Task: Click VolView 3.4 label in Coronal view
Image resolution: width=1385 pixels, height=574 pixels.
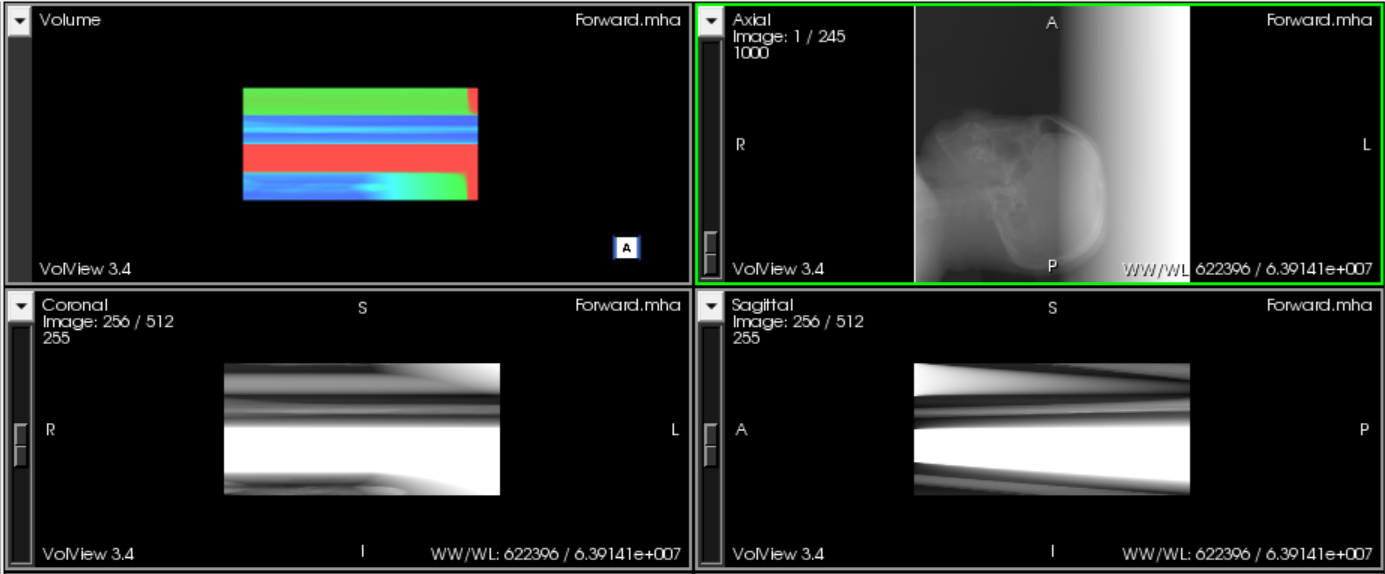Action: click(88, 554)
